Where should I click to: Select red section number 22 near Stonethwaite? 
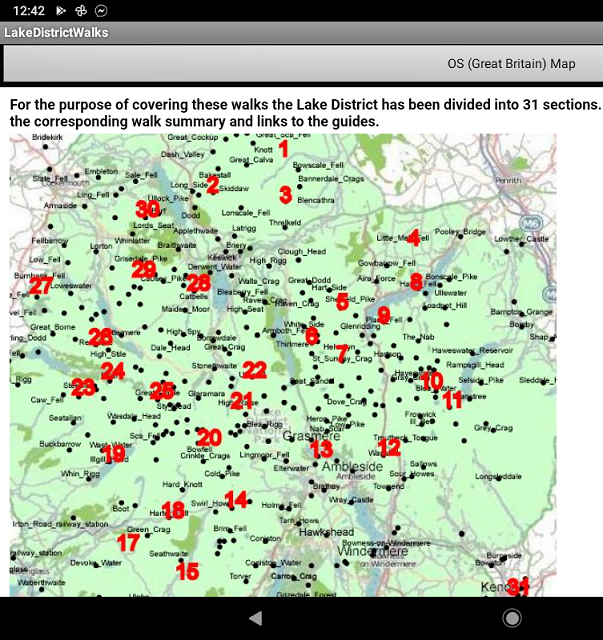point(254,370)
